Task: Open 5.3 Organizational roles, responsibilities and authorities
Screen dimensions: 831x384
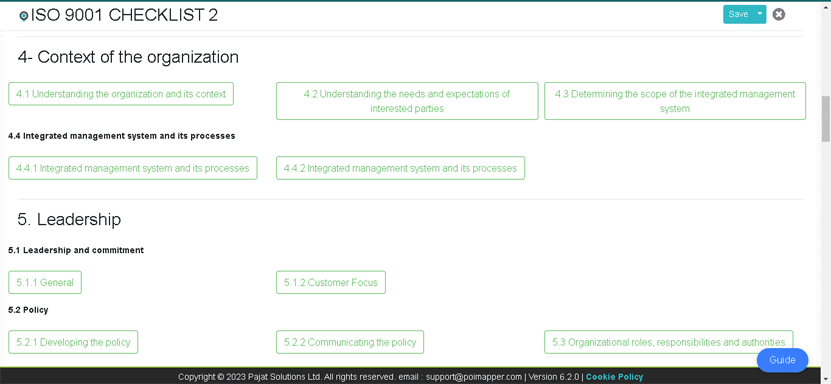Action: (x=668, y=342)
